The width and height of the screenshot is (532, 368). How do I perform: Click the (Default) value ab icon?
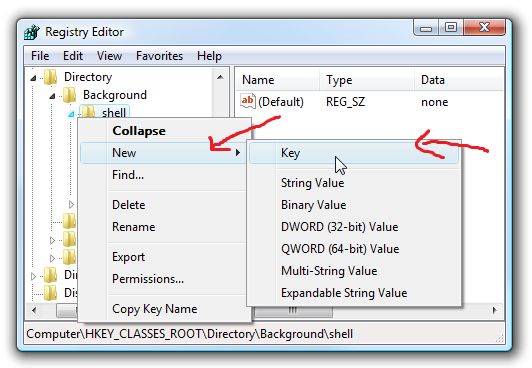click(248, 101)
